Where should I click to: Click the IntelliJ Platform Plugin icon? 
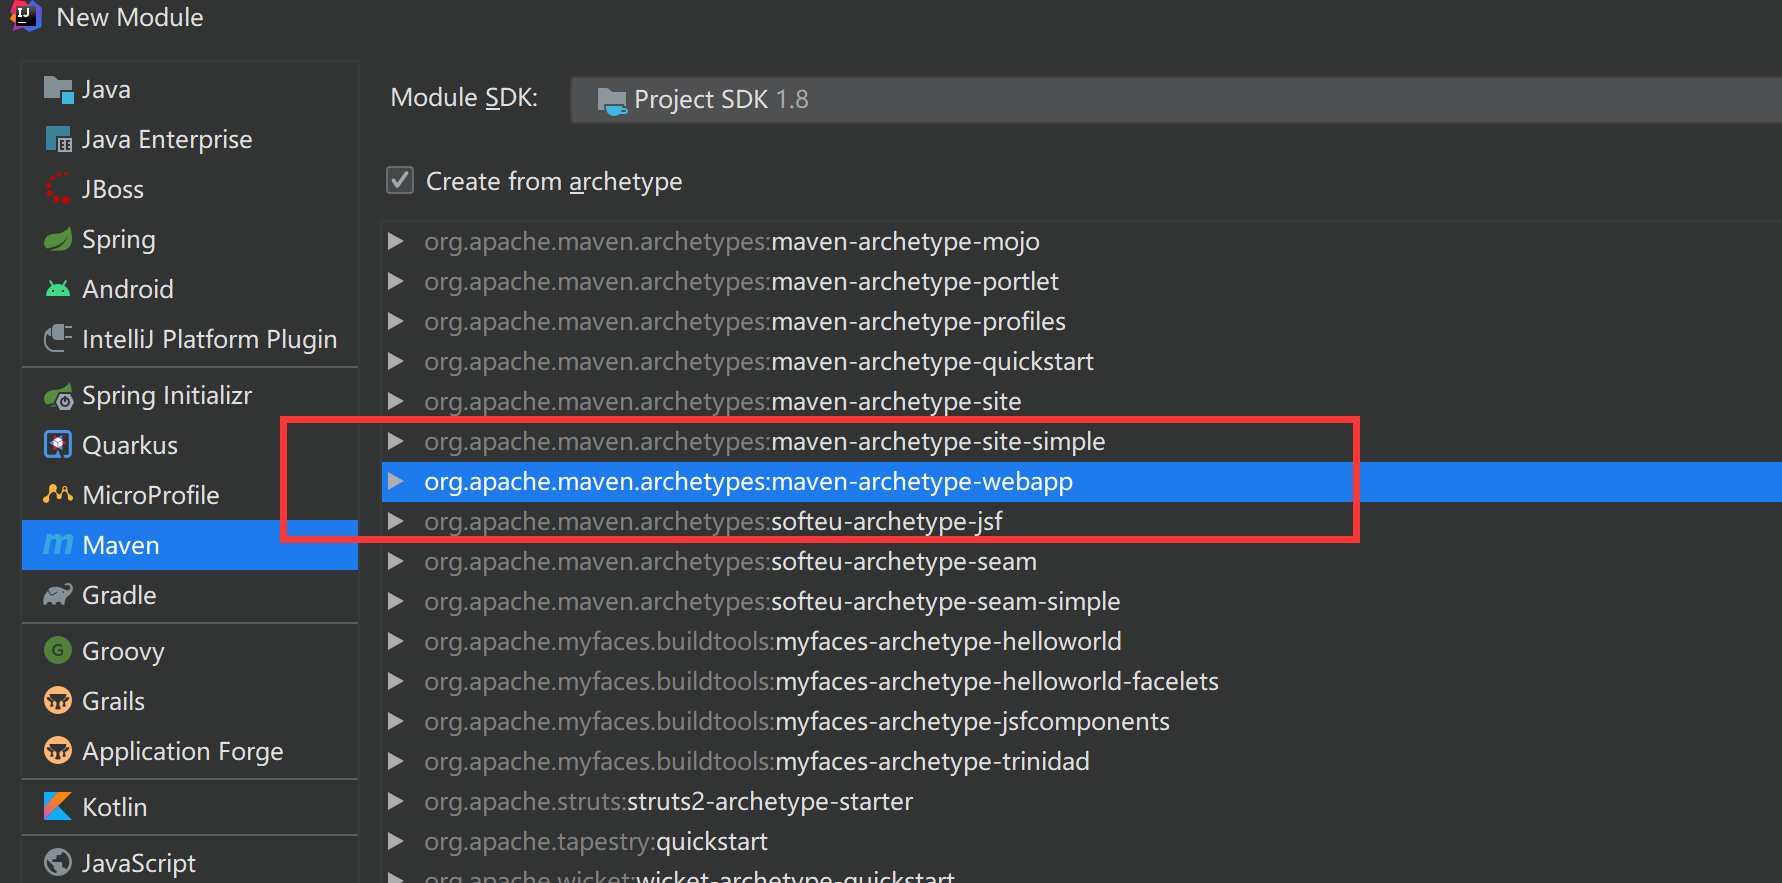[x=58, y=338]
